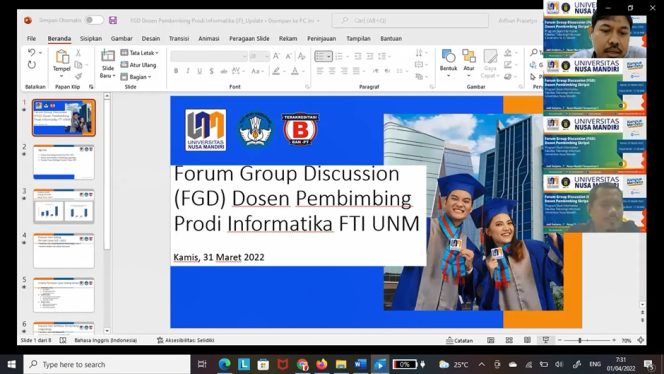The image size is (664, 374).
Task: Open the font size combo box
Action: [x=259, y=56]
